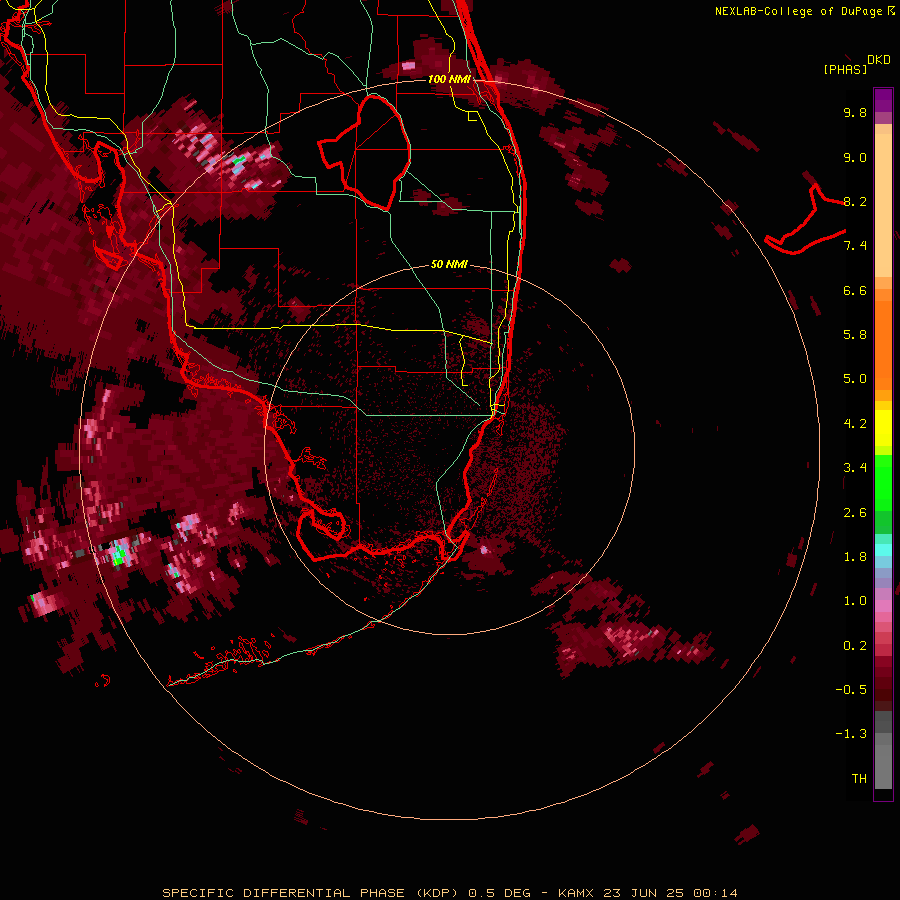
Task: Click the thick red Lake Okeechobee outline
Action: (364, 152)
